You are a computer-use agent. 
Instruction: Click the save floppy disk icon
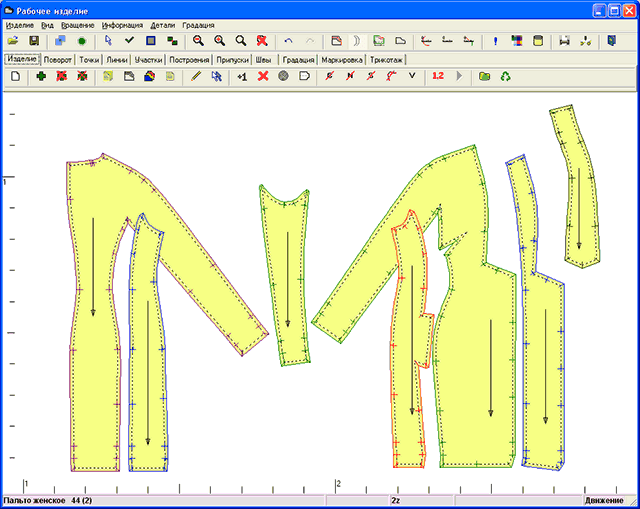point(33,41)
